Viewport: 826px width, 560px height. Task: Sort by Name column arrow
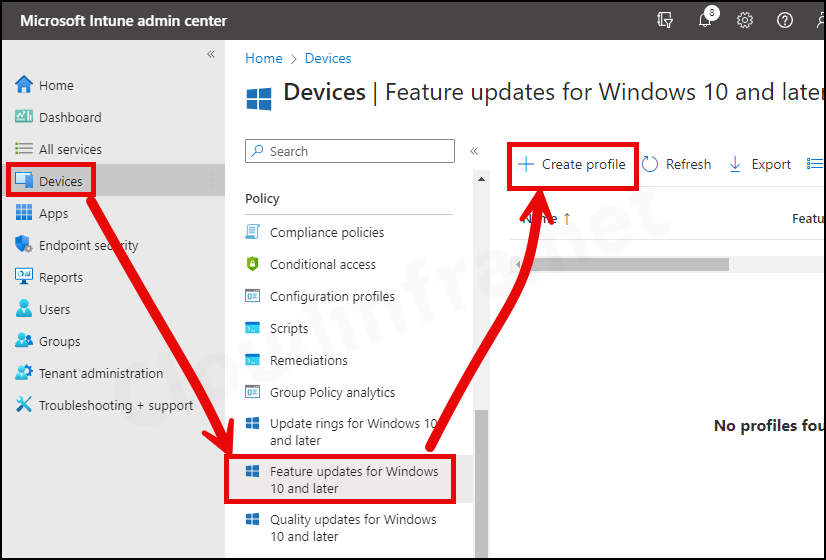click(567, 219)
